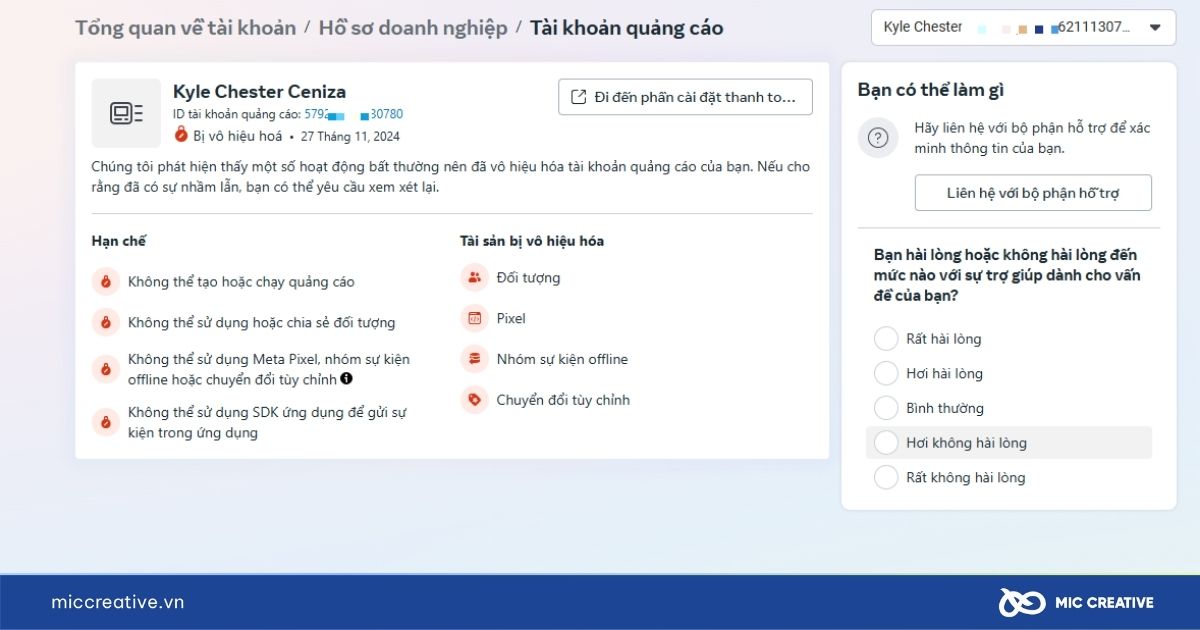The height and width of the screenshot is (630, 1200).
Task: Click the Pixel code icon
Action: (474, 318)
